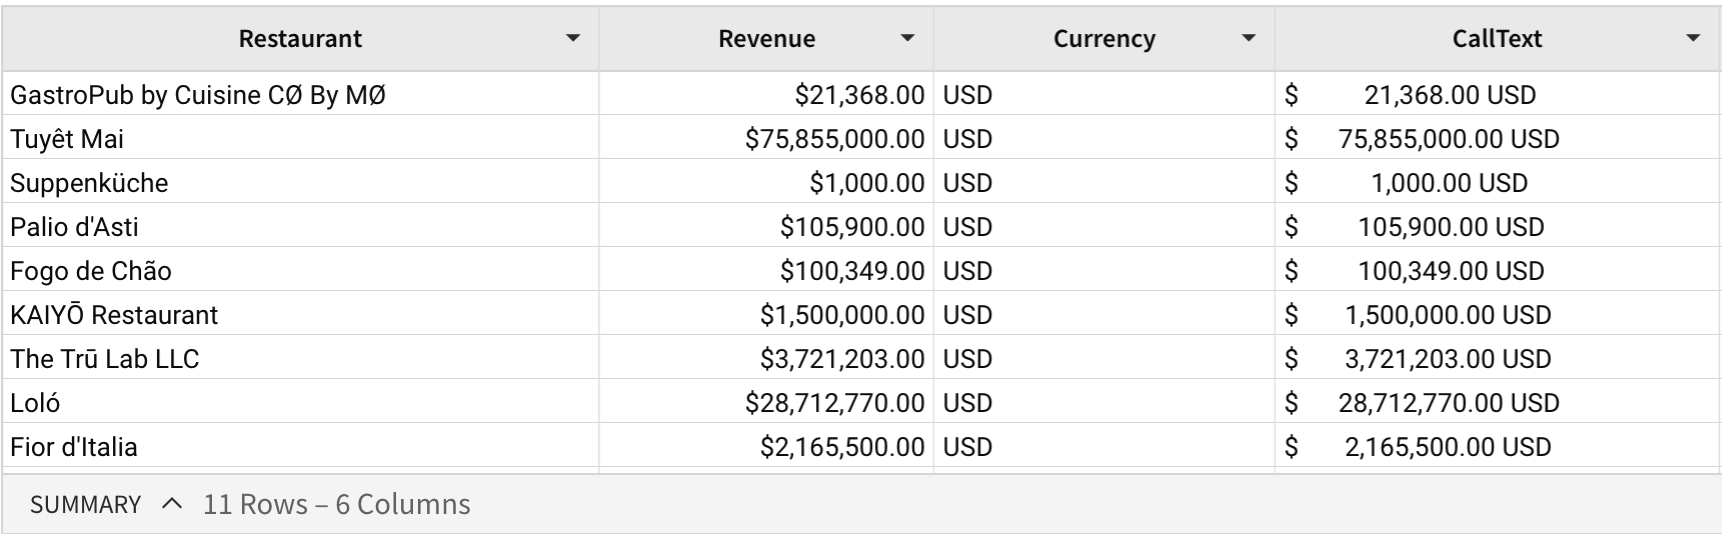1722x534 pixels.
Task: Open the CallText column dropdown arrow
Action: (x=1693, y=39)
